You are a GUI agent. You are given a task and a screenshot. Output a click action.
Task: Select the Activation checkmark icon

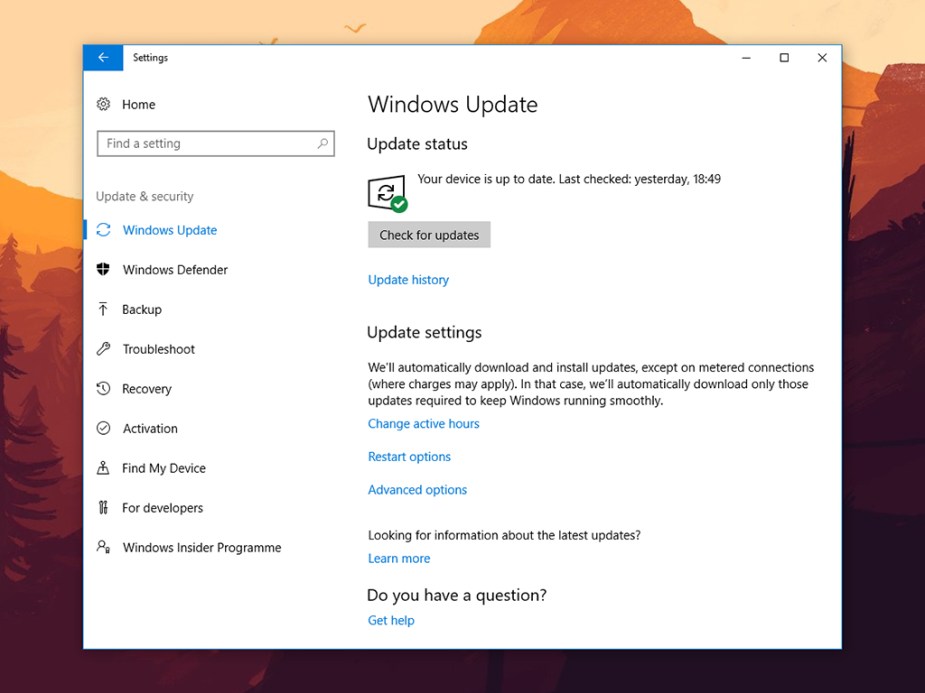103,428
